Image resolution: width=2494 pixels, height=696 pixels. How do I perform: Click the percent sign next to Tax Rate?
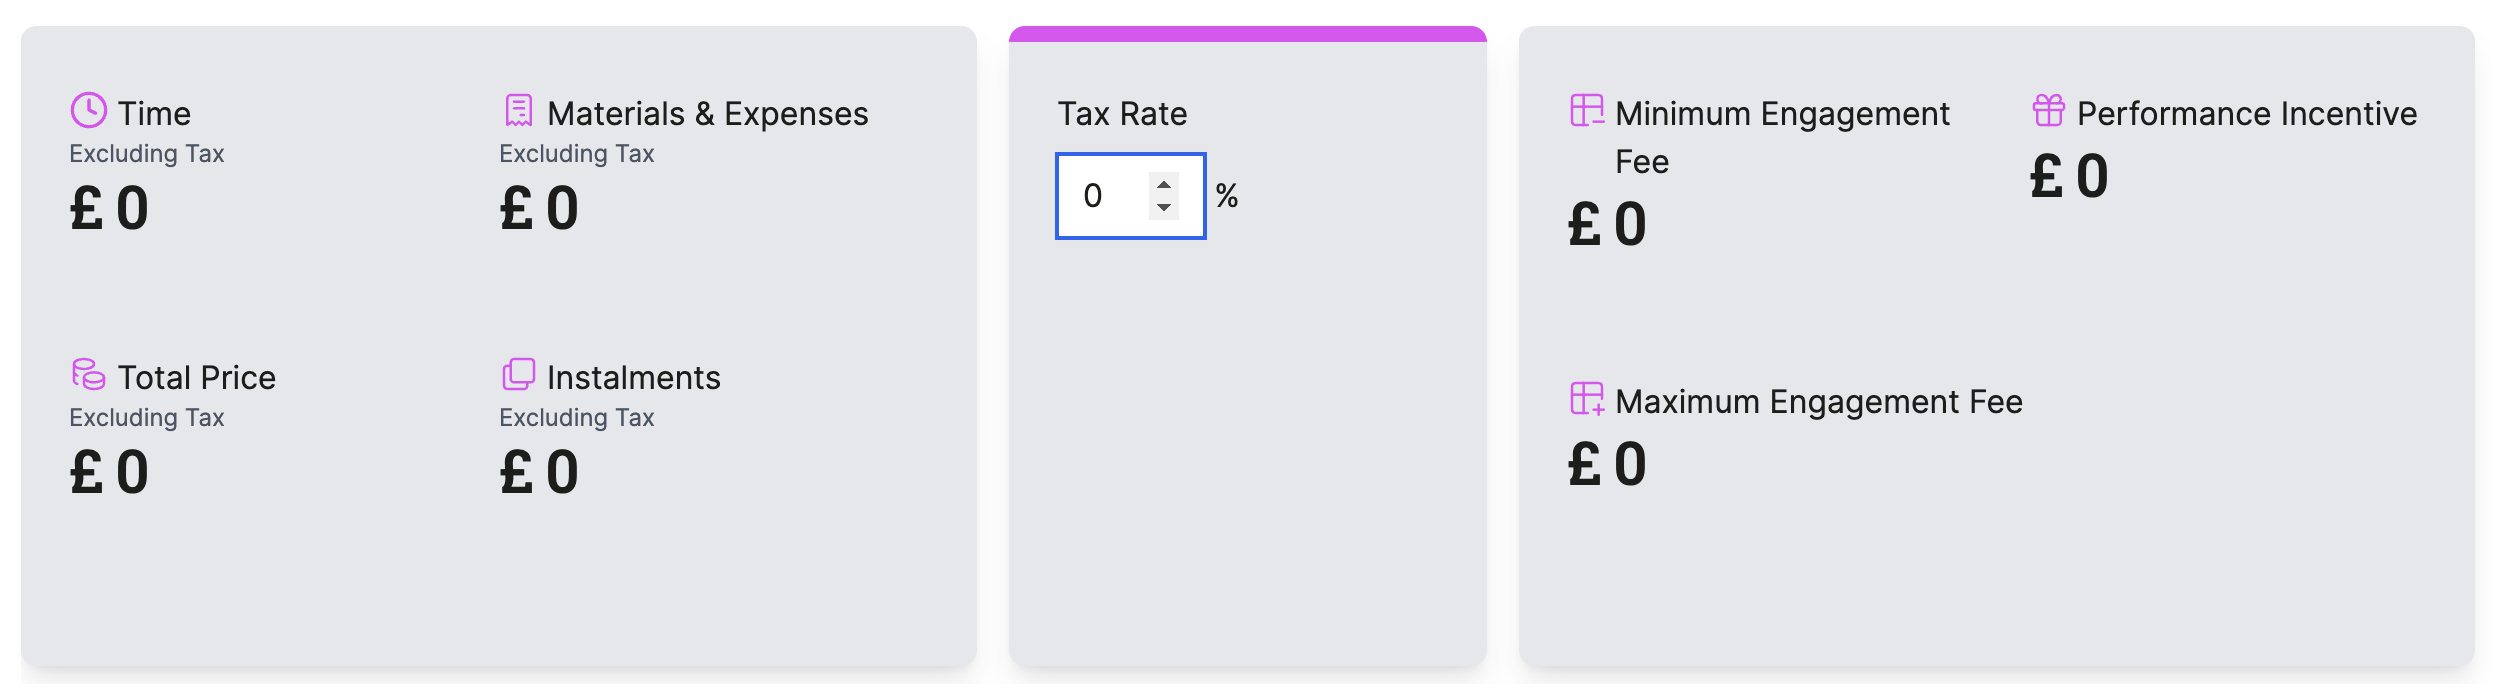pos(1227,196)
